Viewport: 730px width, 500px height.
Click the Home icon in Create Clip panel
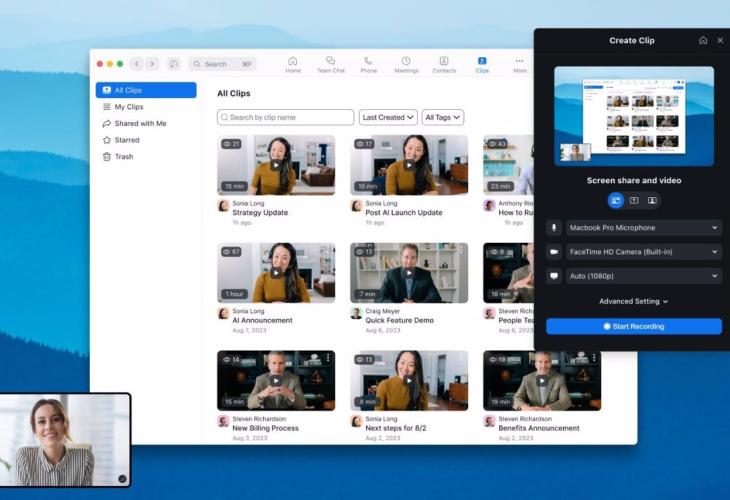click(703, 40)
